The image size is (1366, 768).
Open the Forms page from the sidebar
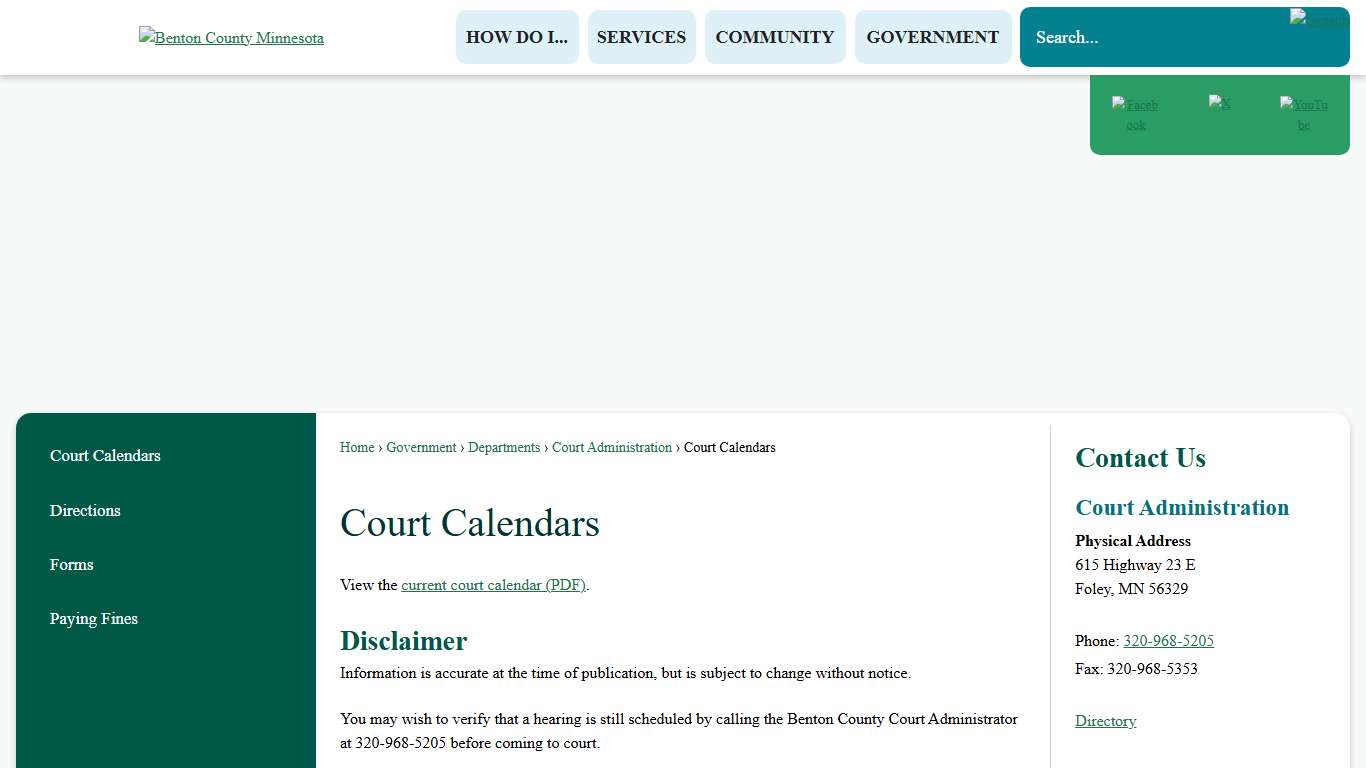click(x=71, y=565)
